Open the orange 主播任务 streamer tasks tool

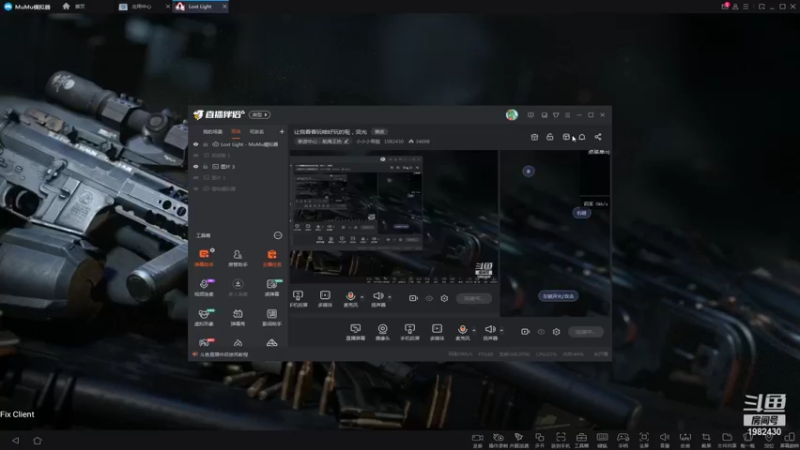coord(272,258)
